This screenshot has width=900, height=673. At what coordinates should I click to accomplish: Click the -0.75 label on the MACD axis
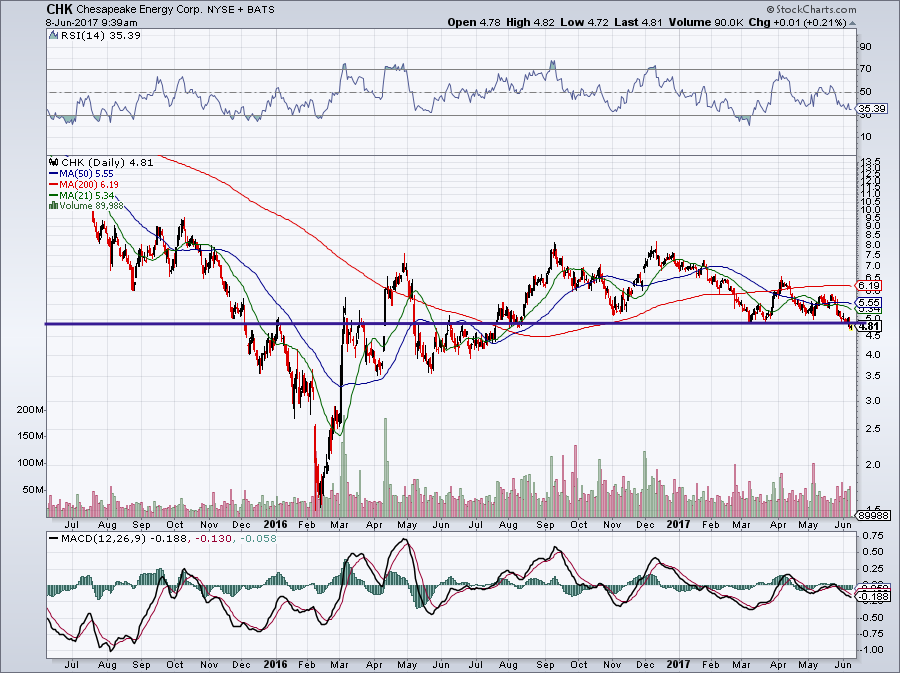871,633
